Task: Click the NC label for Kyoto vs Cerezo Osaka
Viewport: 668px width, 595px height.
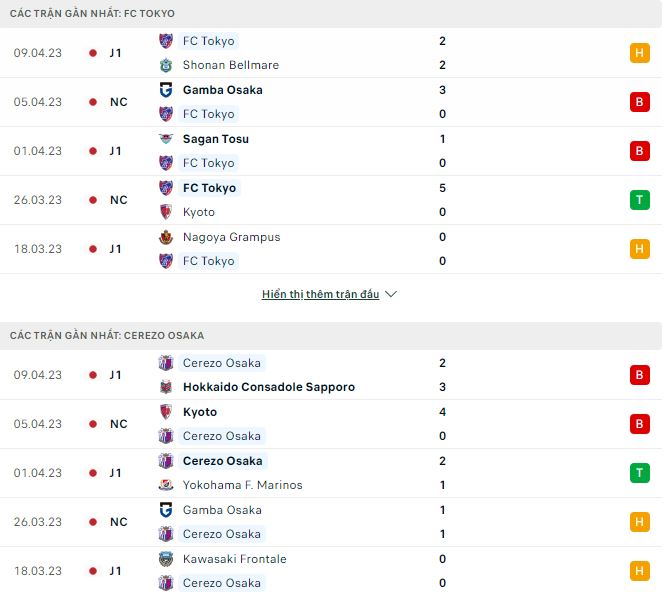Action: coord(118,424)
